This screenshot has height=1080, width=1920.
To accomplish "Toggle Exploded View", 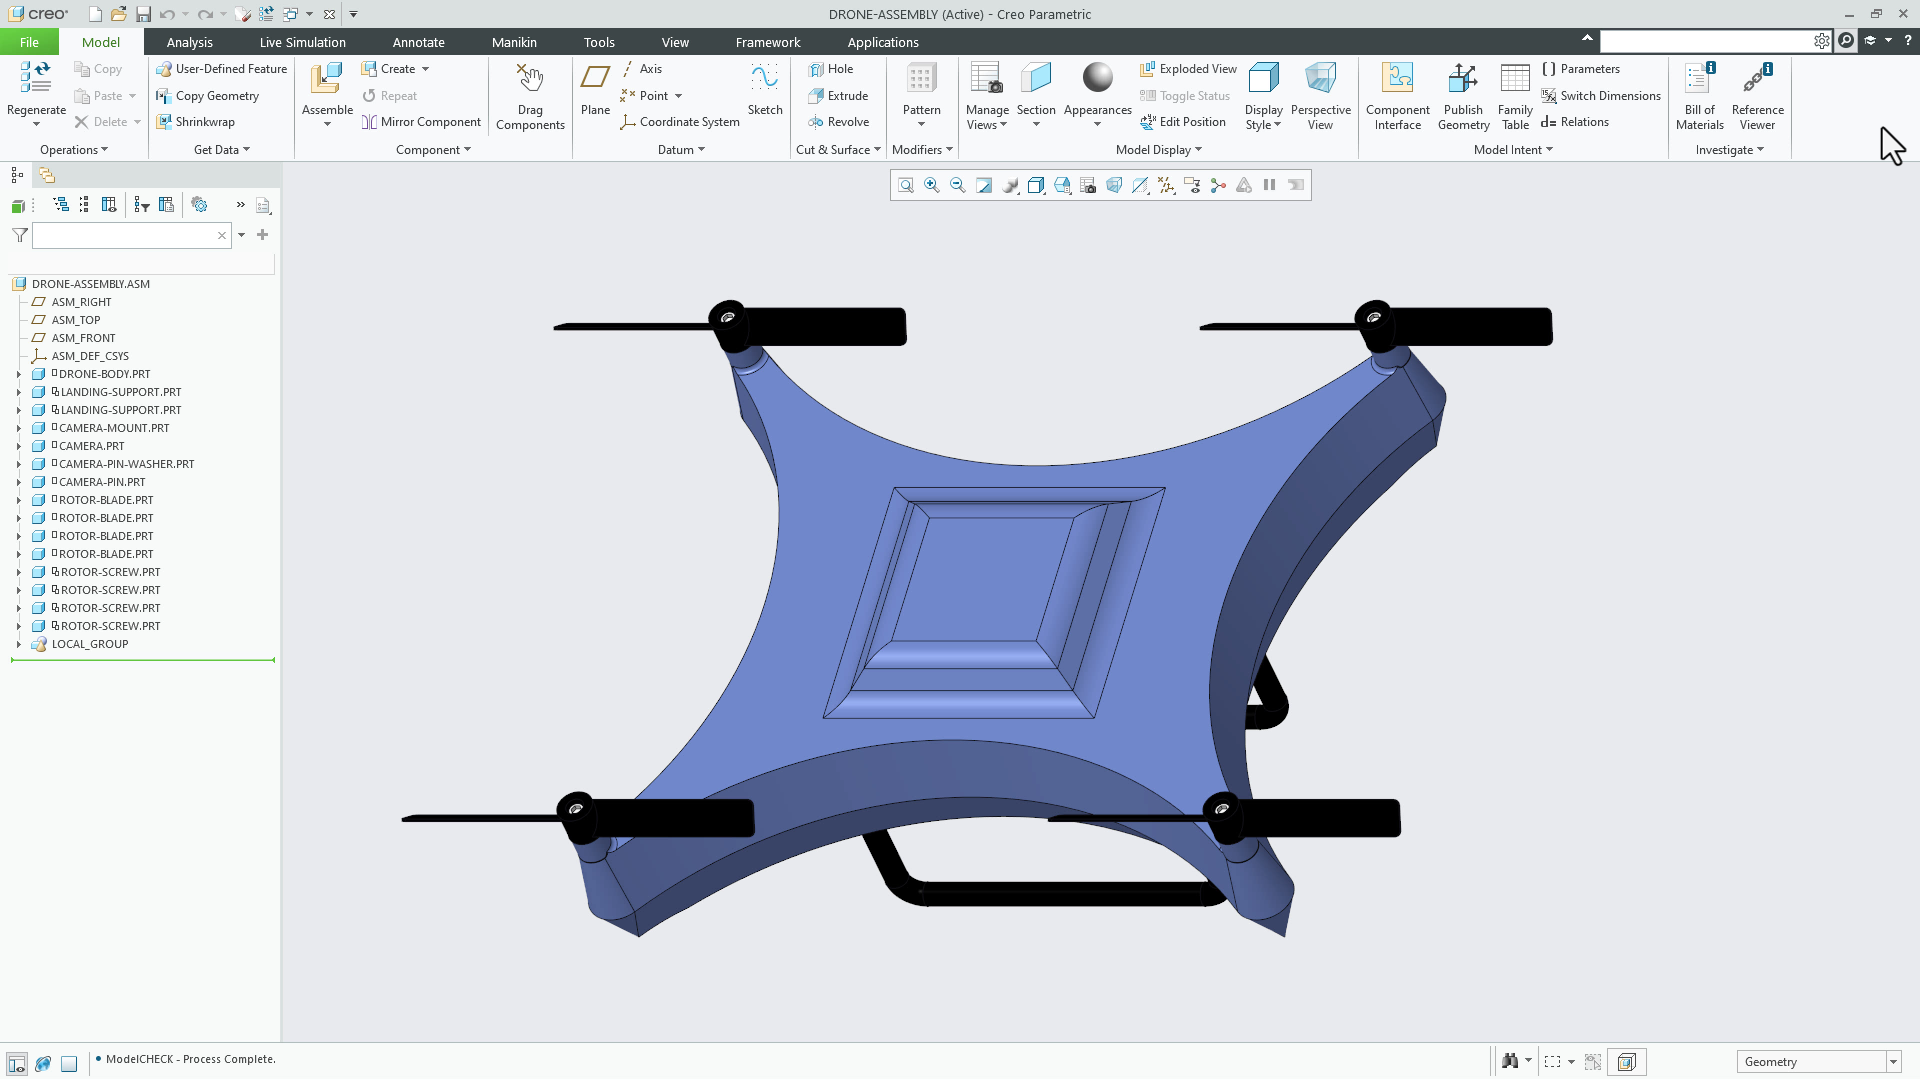I will point(1188,69).
